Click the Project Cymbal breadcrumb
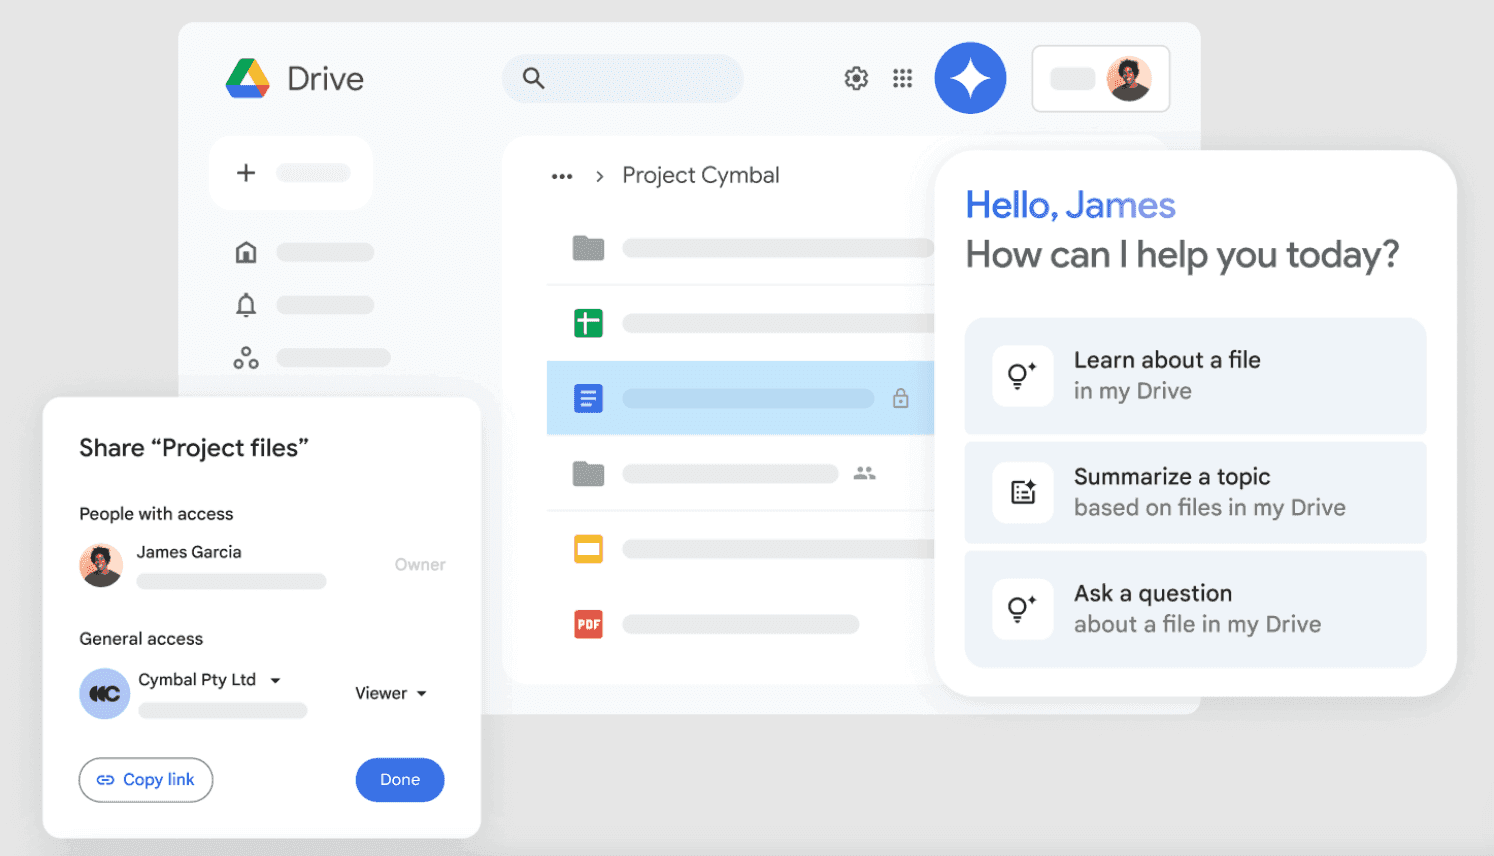The height and width of the screenshot is (856, 1494). coord(700,175)
